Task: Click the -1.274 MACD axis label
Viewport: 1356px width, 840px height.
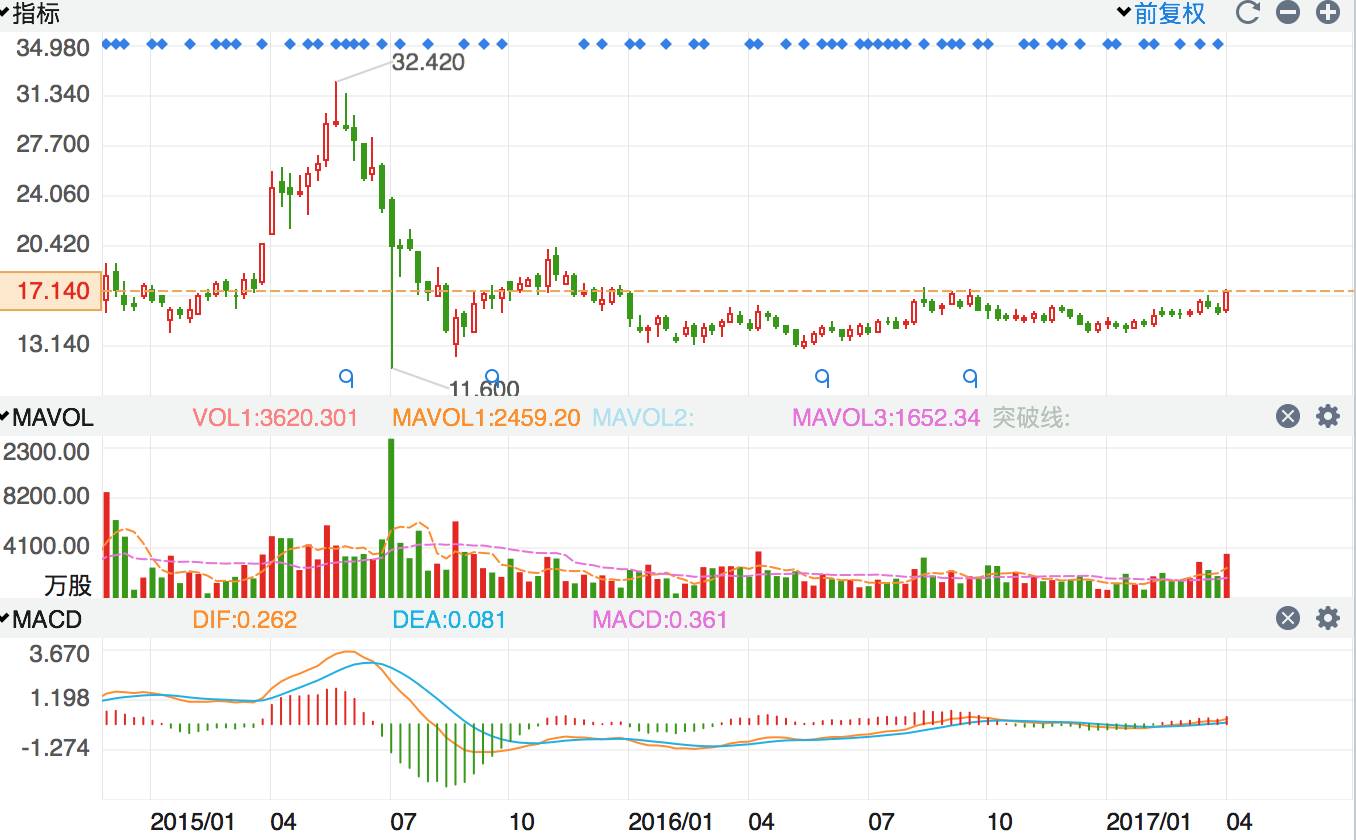Action: point(58,748)
